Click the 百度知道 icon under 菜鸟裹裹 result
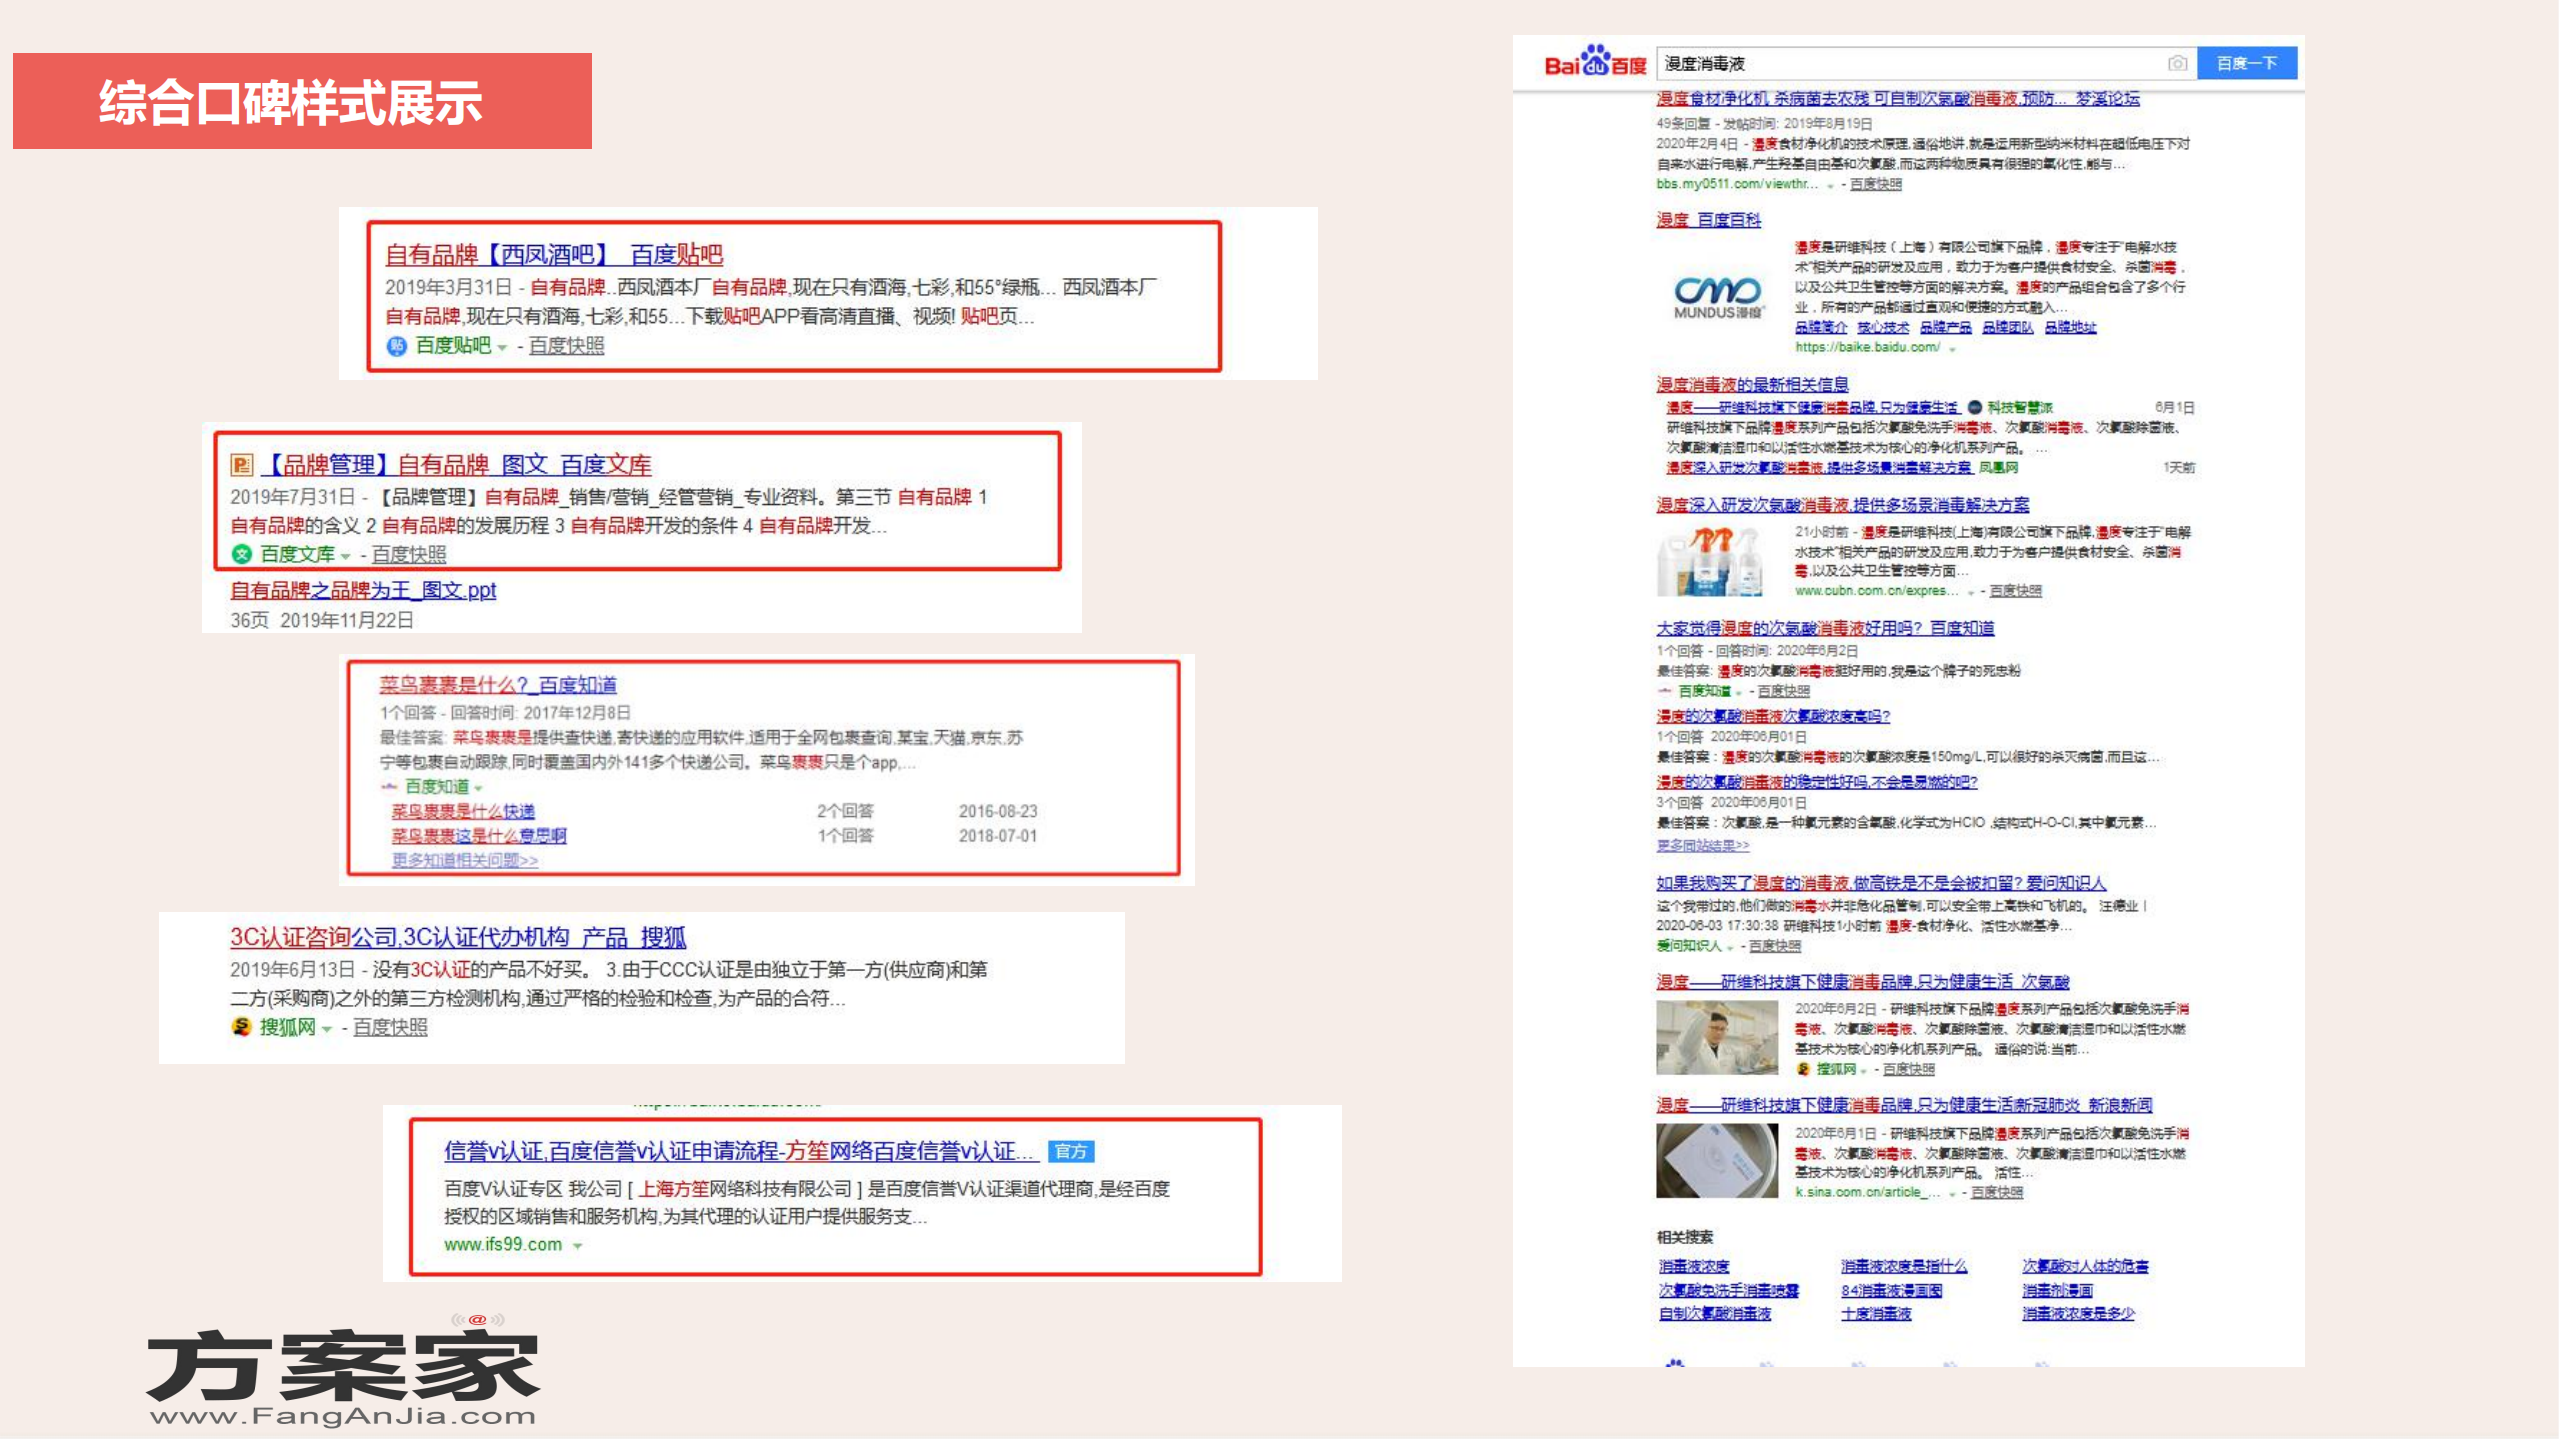2560x1440 pixels. tap(389, 787)
